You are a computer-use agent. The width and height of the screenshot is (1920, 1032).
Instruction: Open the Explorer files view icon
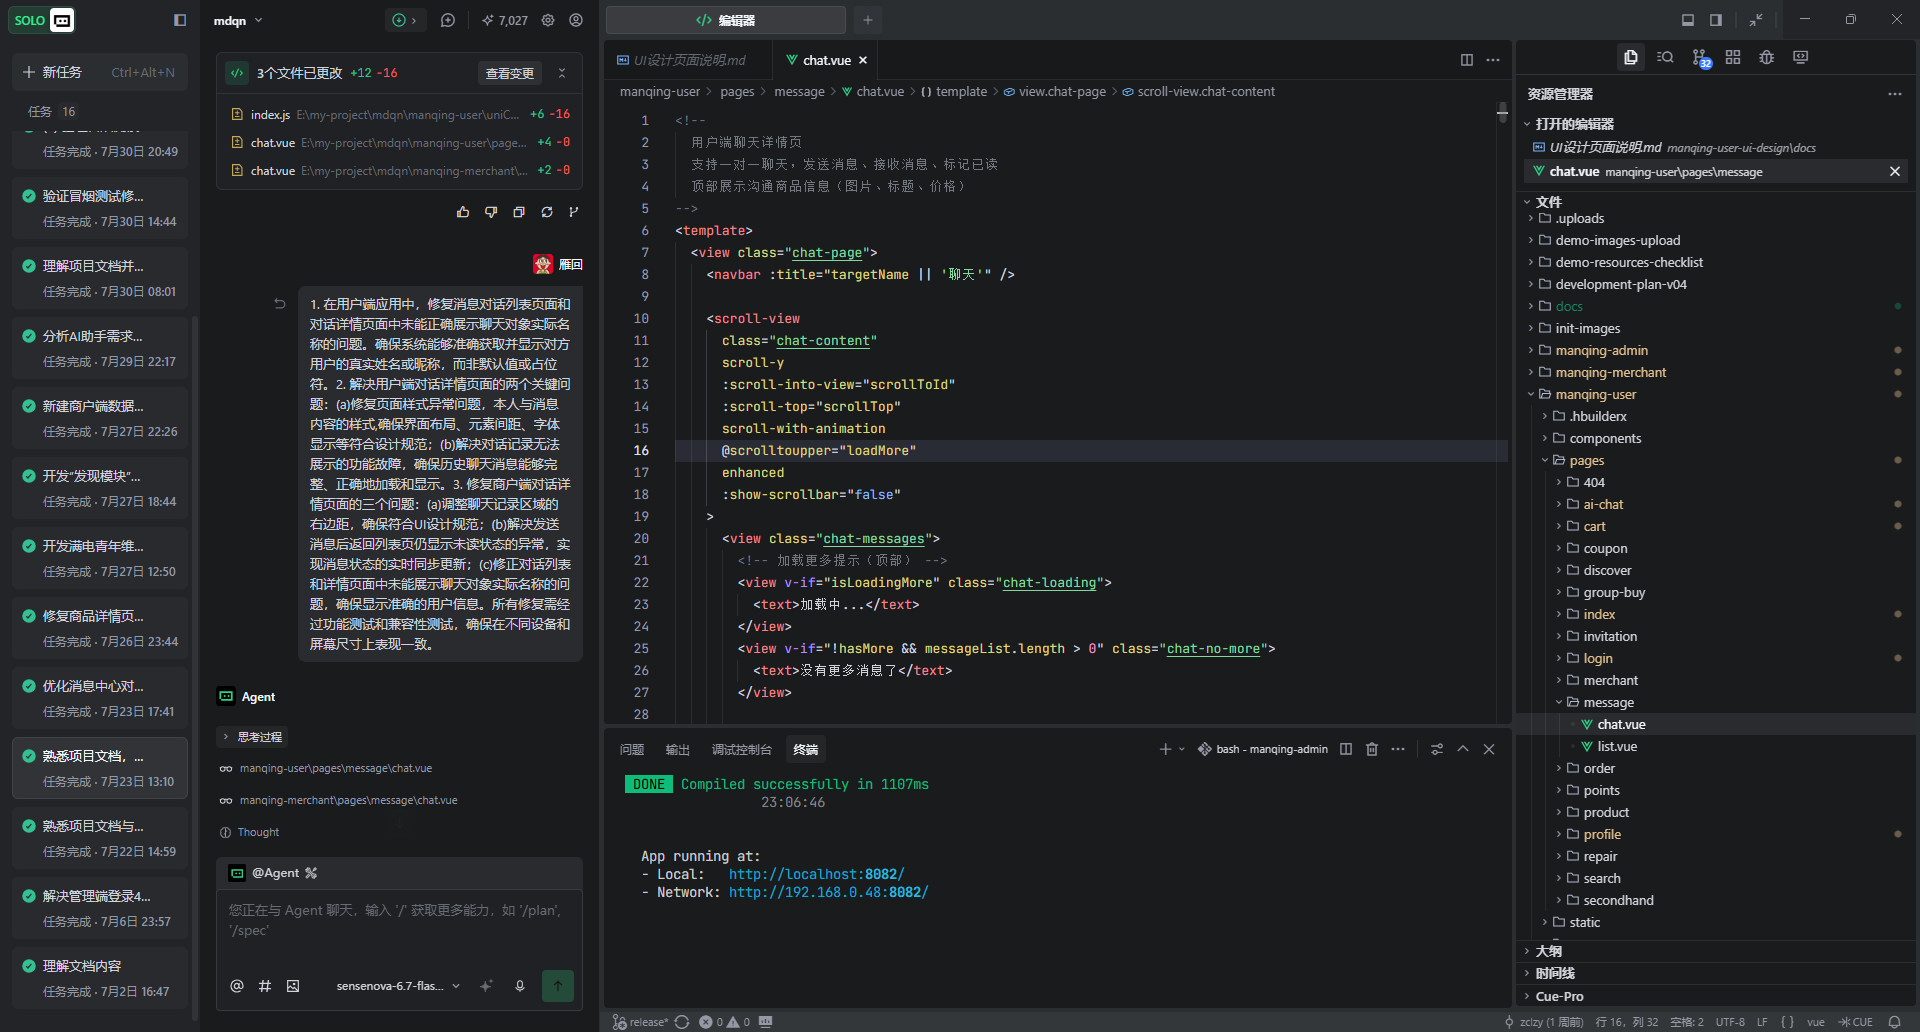(x=1631, y=58)
